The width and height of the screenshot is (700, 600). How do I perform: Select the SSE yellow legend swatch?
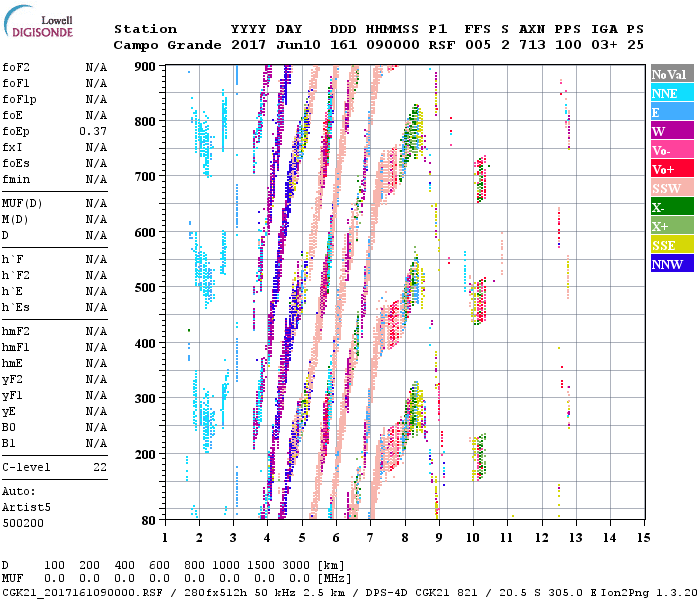point(672,245)
